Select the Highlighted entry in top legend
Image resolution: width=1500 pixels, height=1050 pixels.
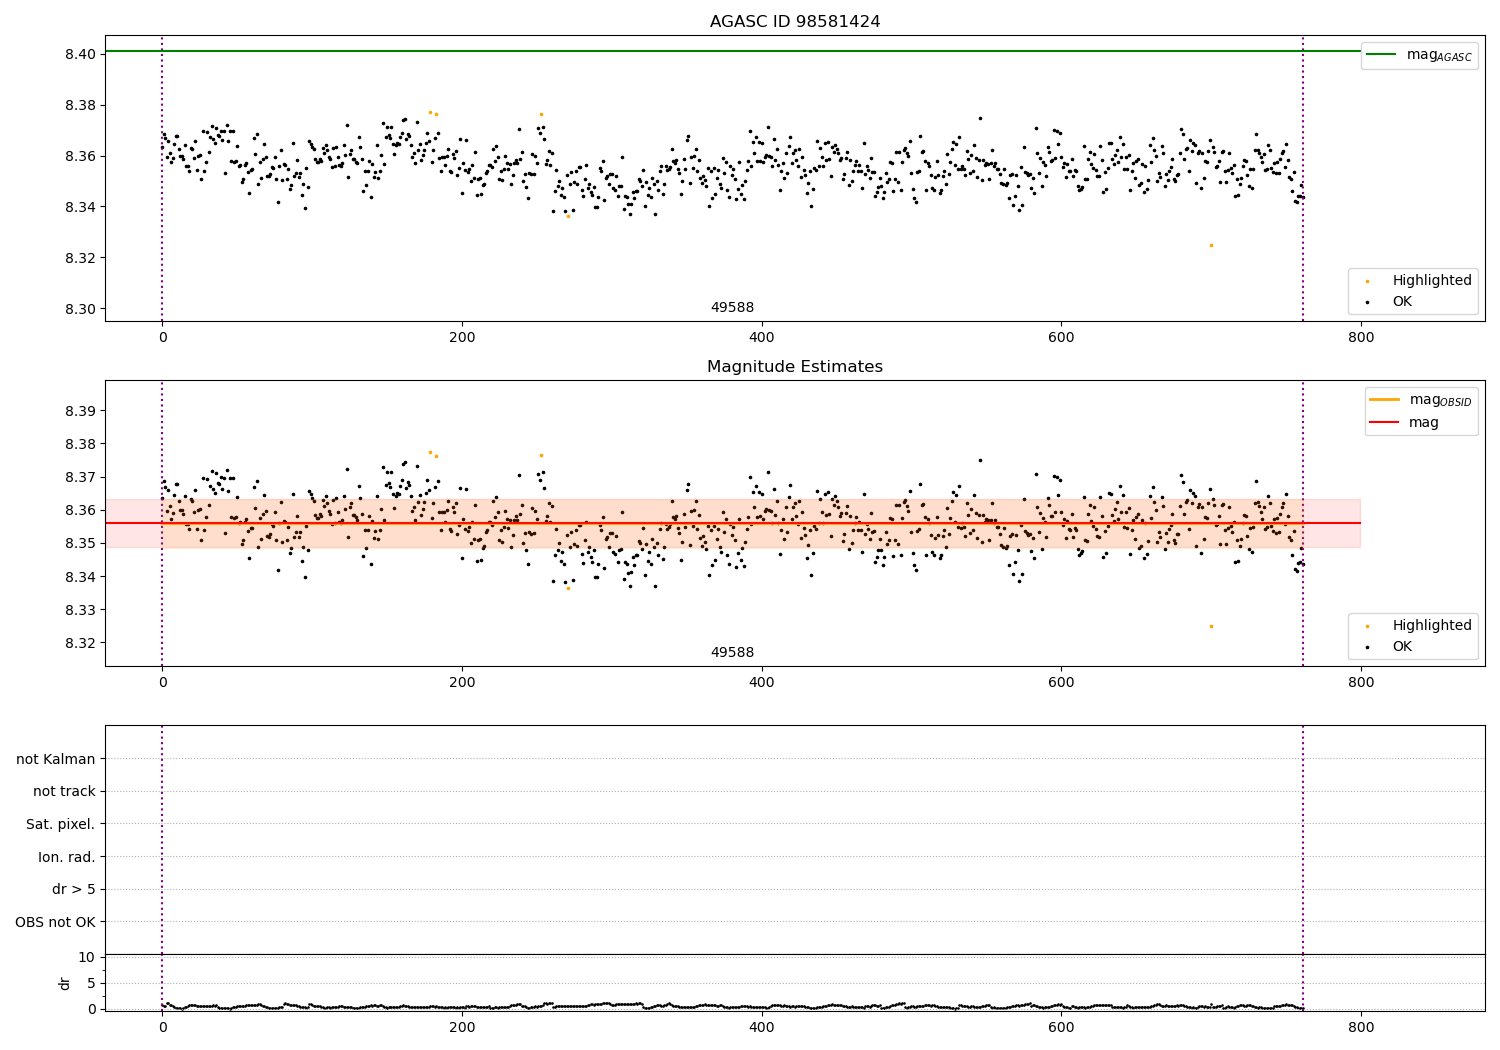pyautogui.click(x=1432, y=280)
